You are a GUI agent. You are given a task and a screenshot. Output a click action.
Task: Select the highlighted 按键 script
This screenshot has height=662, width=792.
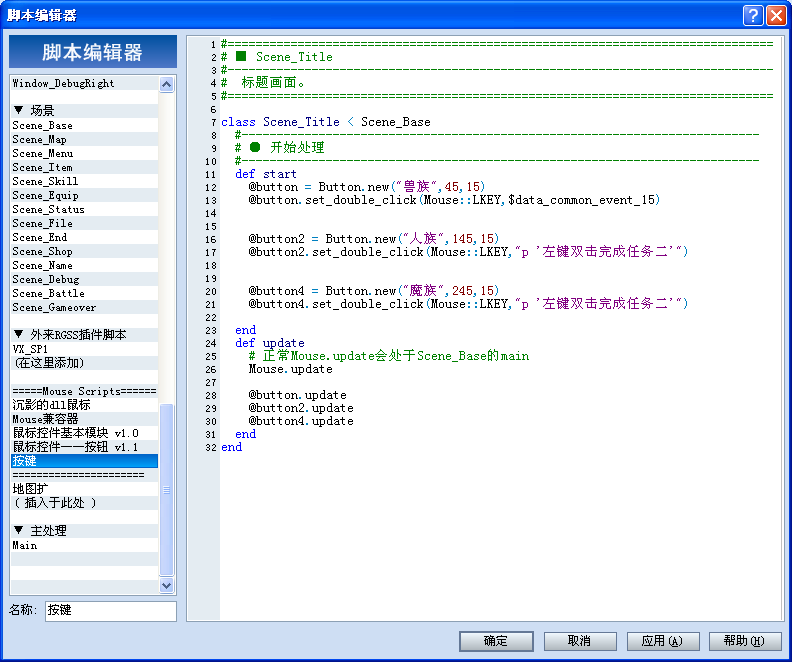tap(84, 461)
